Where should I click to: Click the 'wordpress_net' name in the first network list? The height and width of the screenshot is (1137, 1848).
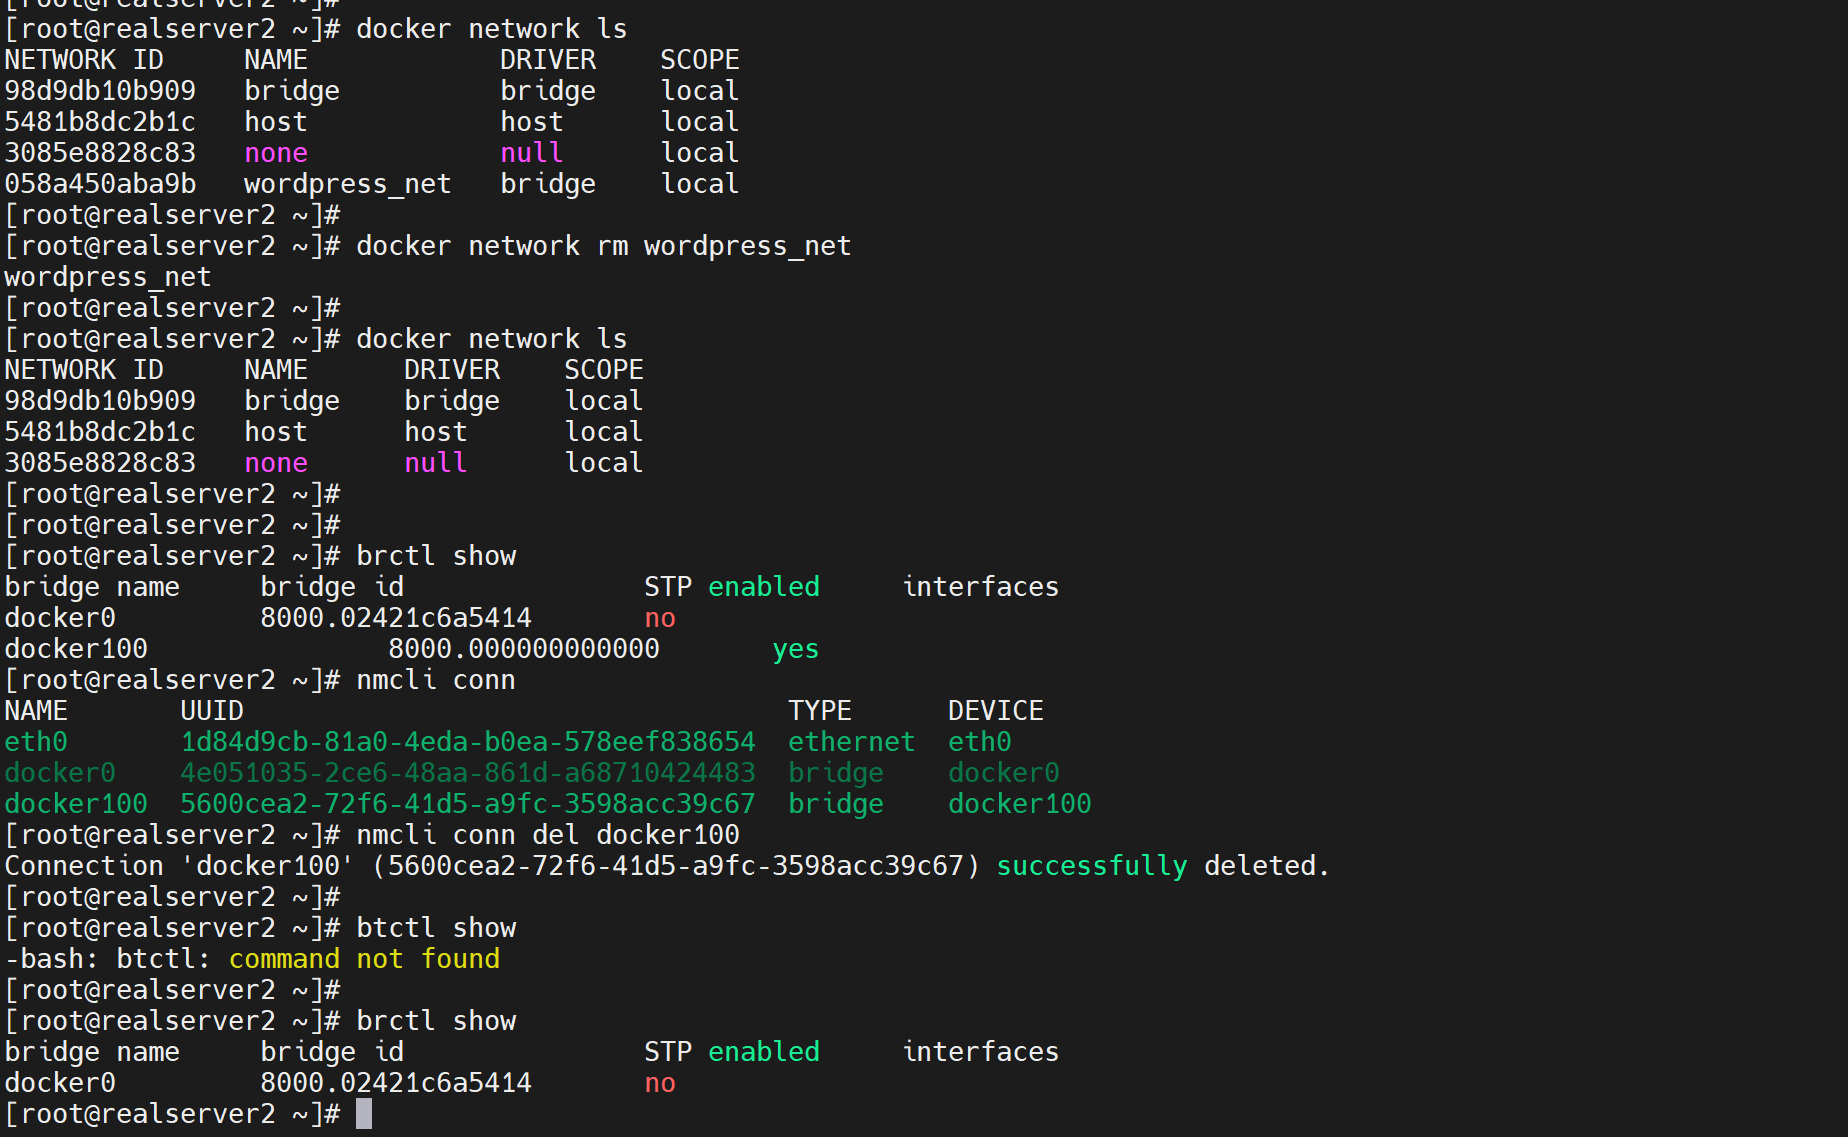coord(347,184)
